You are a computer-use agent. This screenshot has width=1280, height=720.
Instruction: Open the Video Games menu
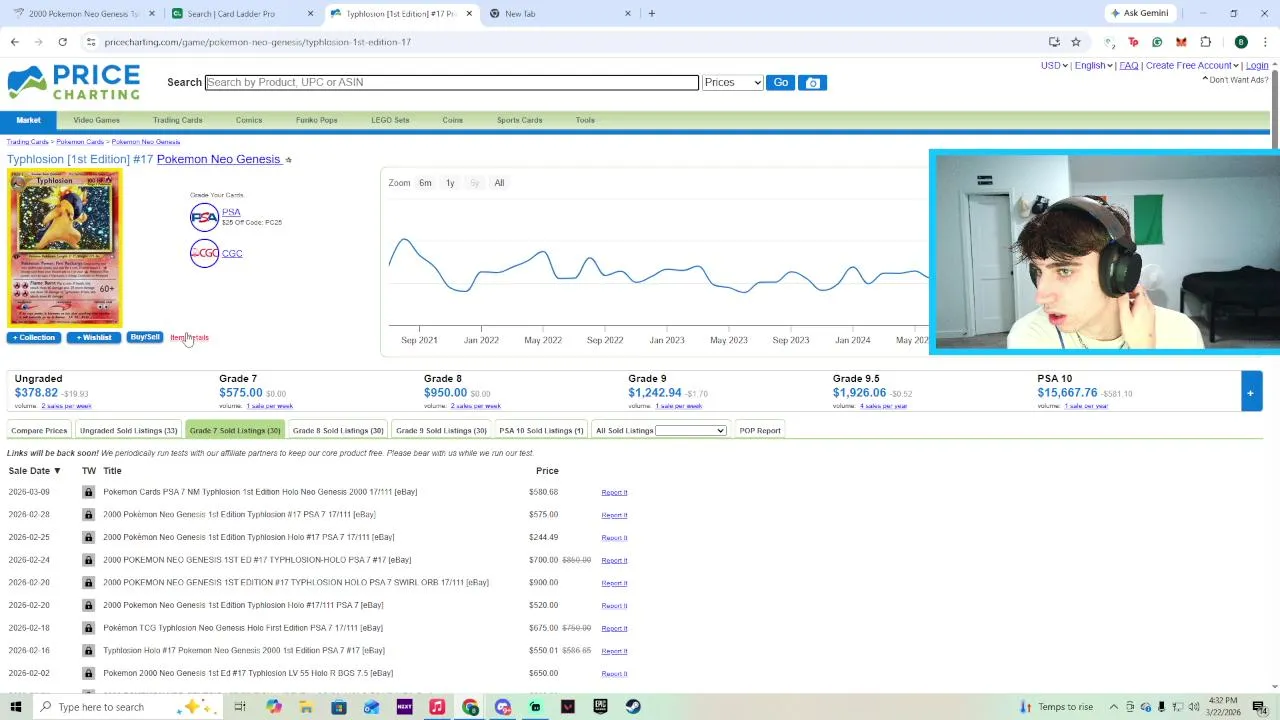click(96, 120)
